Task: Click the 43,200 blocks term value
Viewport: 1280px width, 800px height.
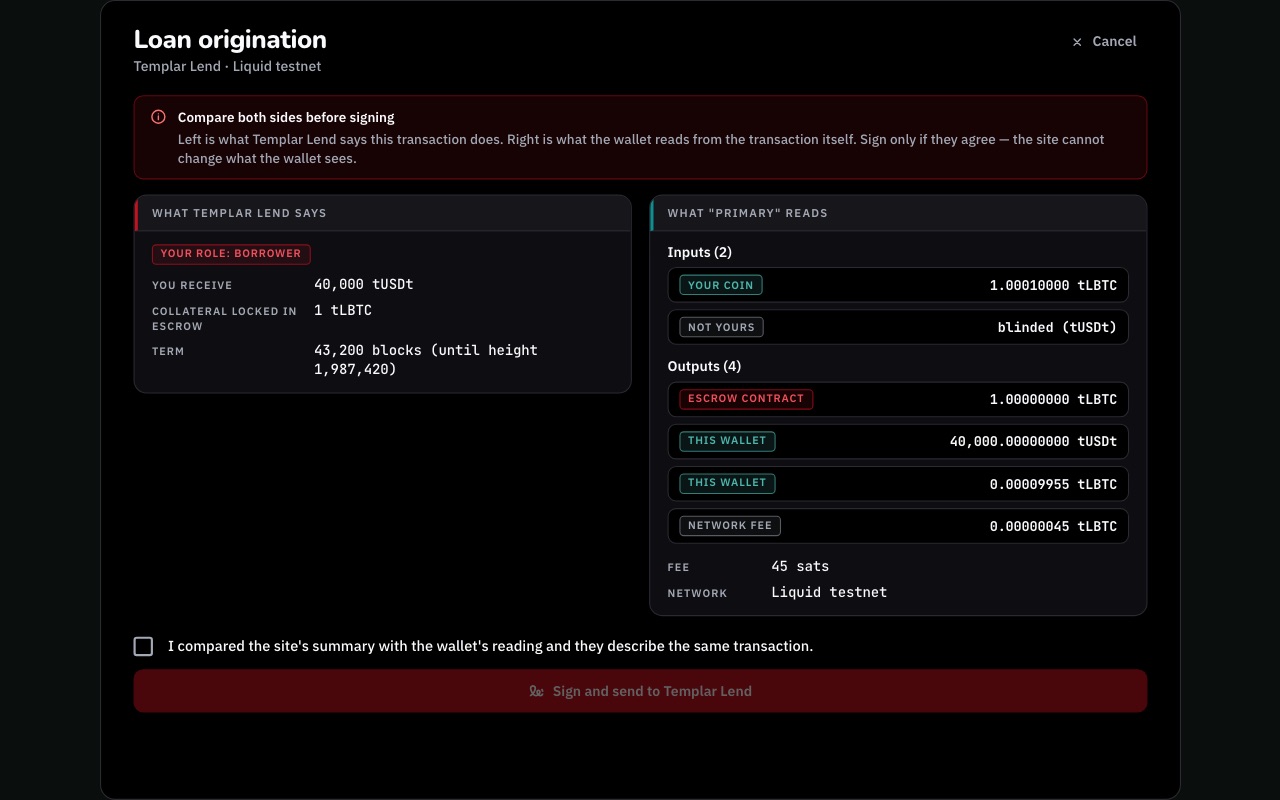Action: 426,360
